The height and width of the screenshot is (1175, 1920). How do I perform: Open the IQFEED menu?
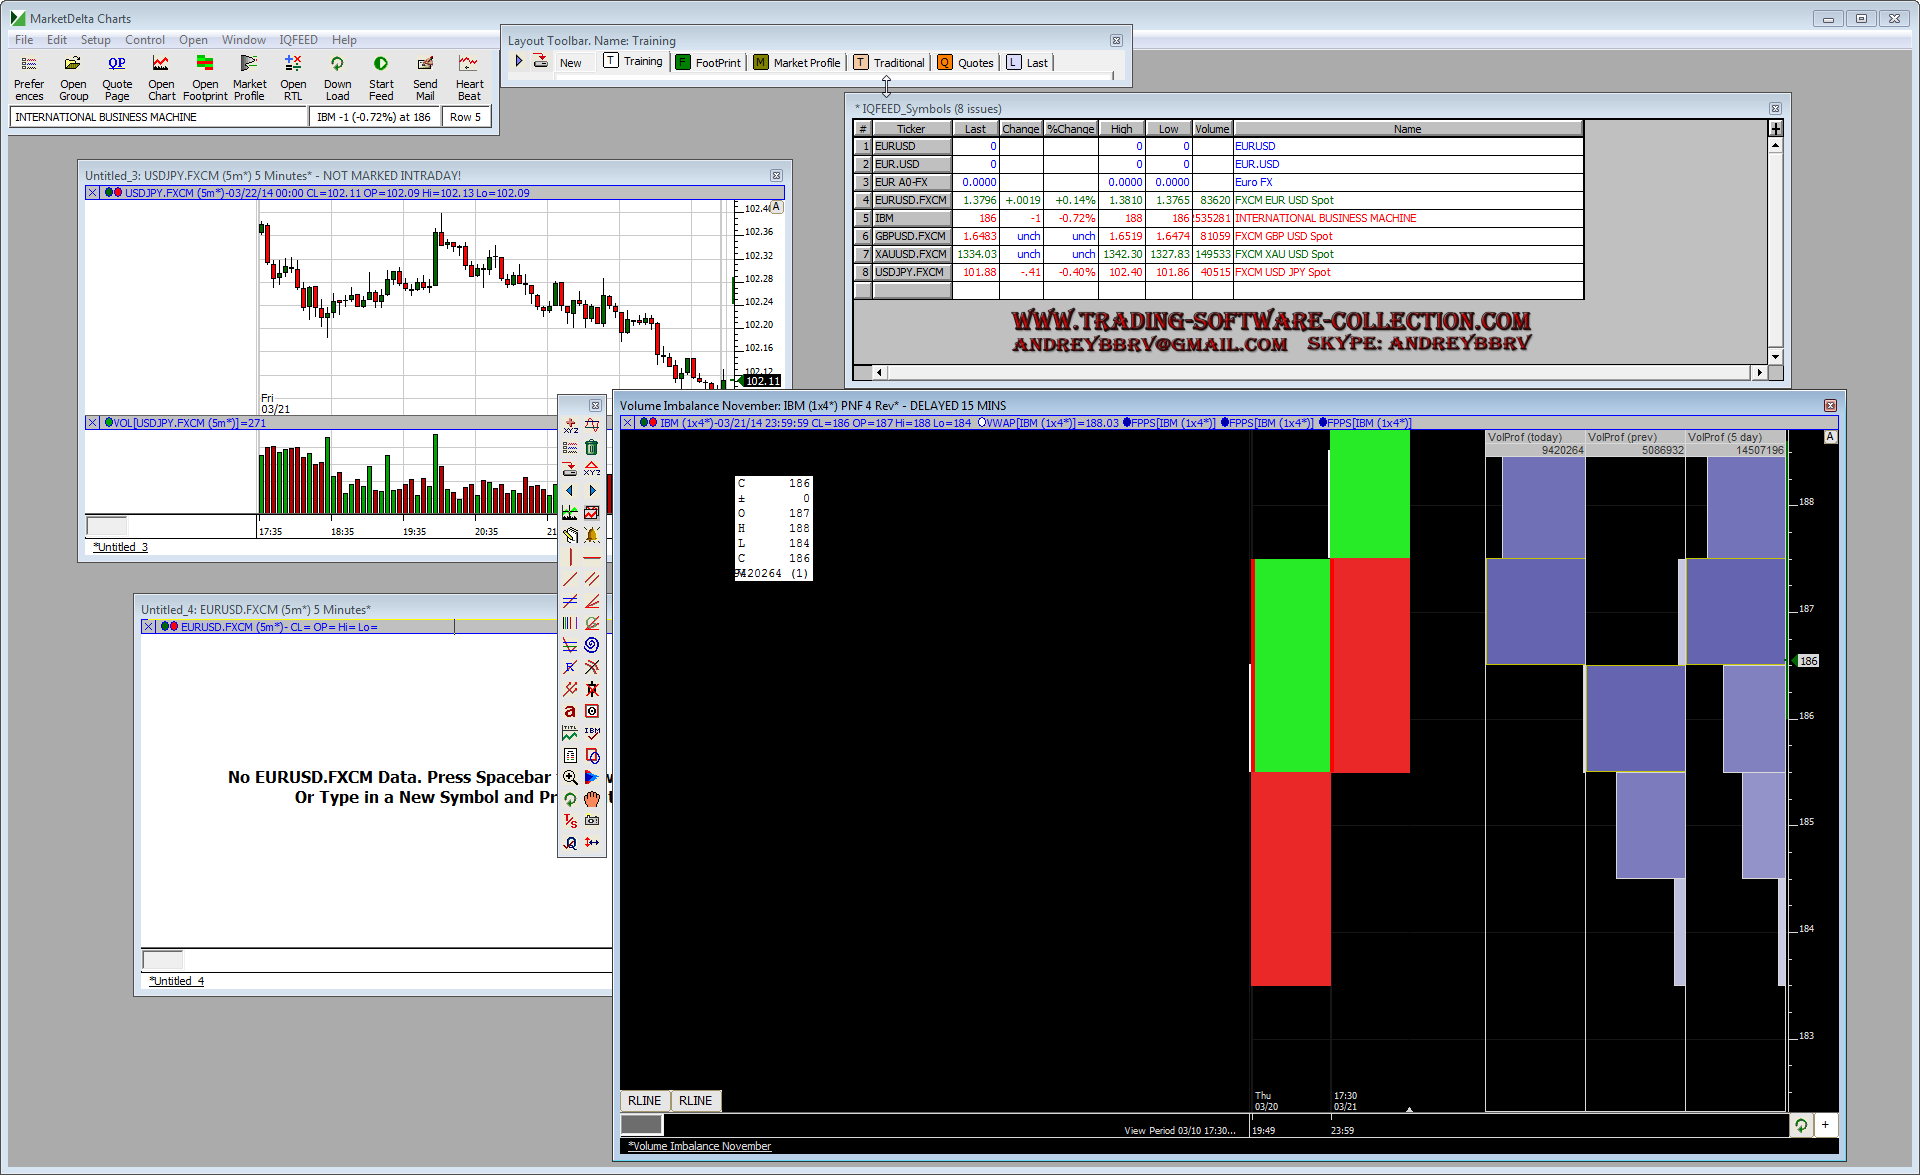[298, 40]
